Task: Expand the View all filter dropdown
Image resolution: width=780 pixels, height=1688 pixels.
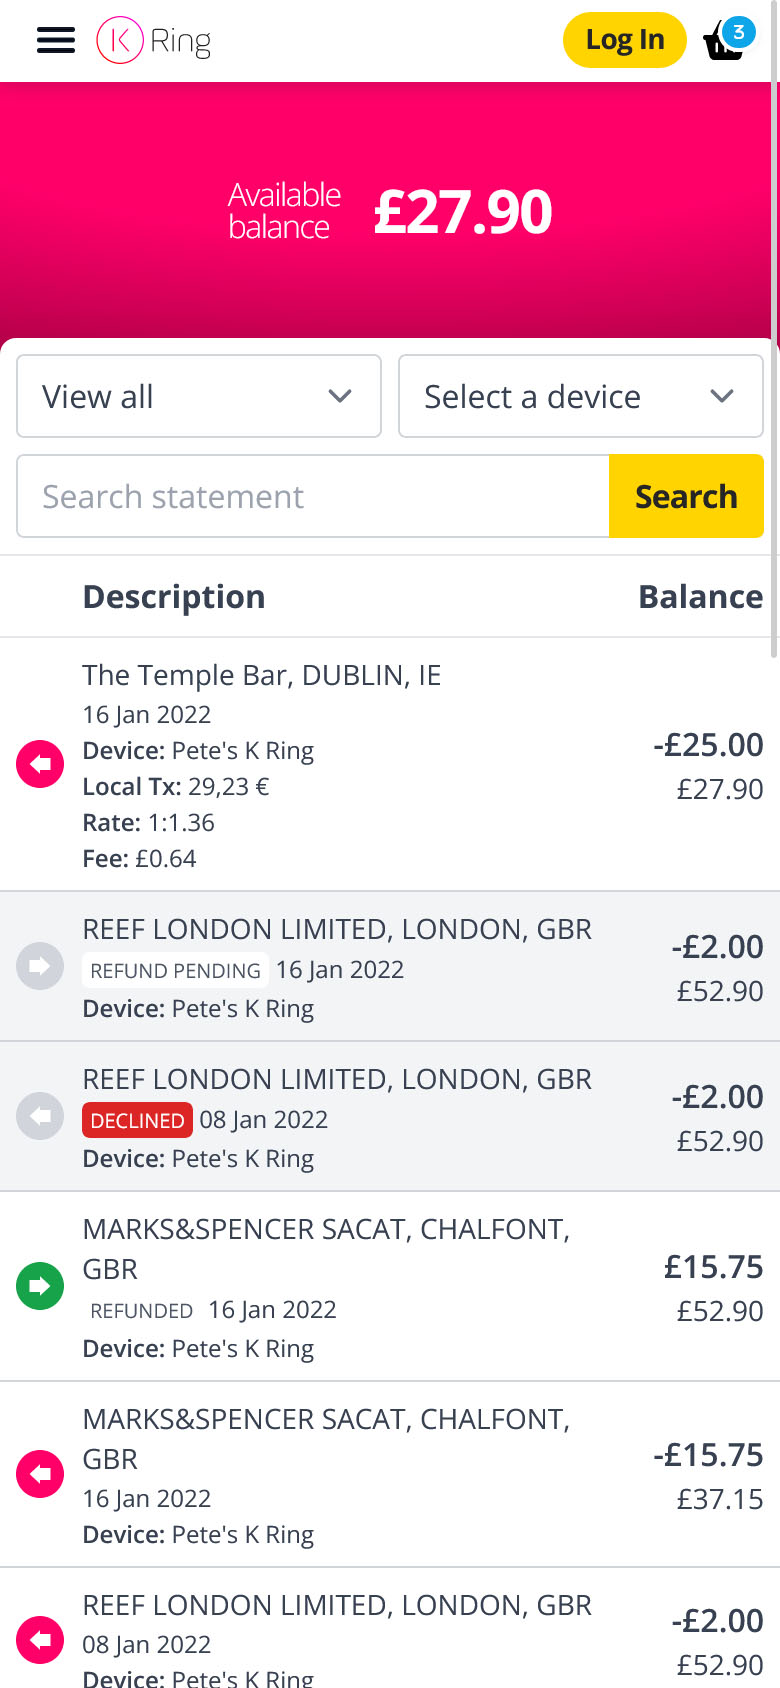Action: (x=199, y=396)
